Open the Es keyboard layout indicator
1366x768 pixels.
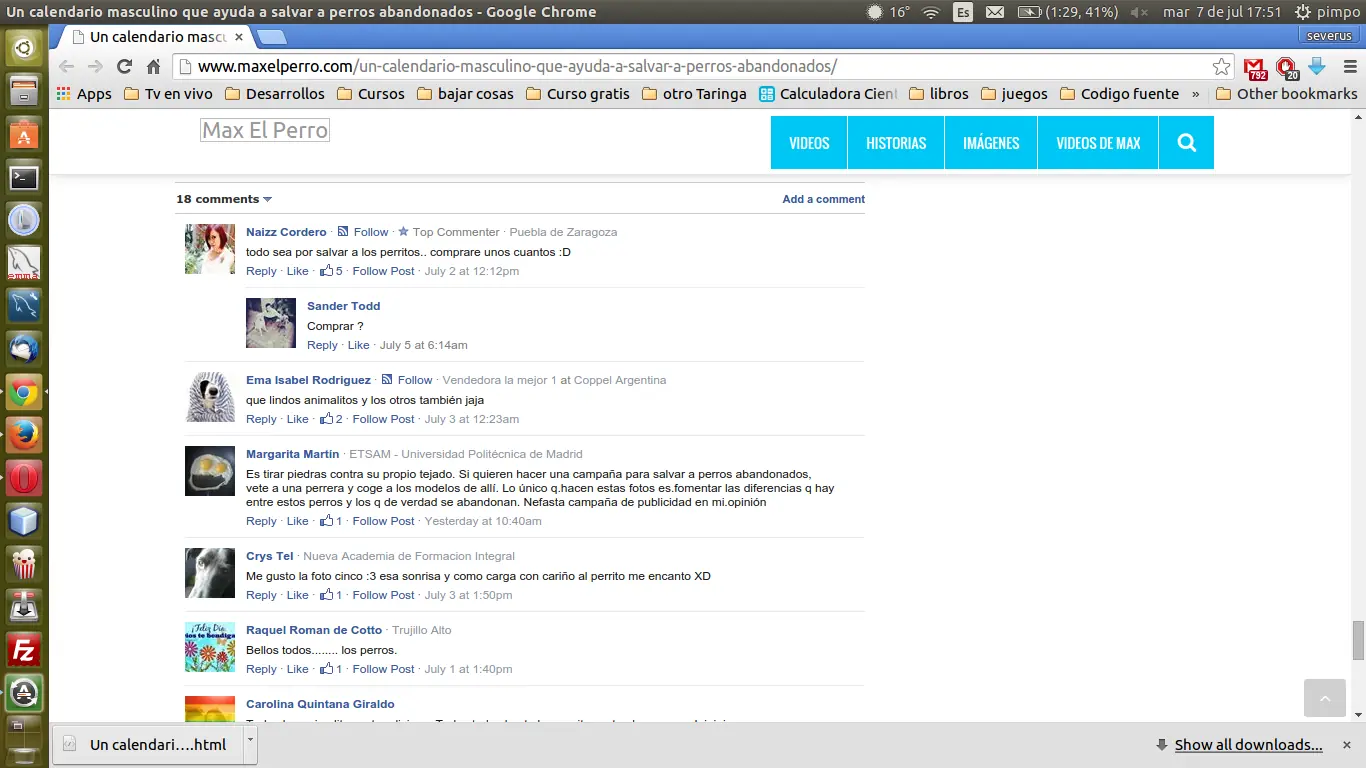point(963,12)
